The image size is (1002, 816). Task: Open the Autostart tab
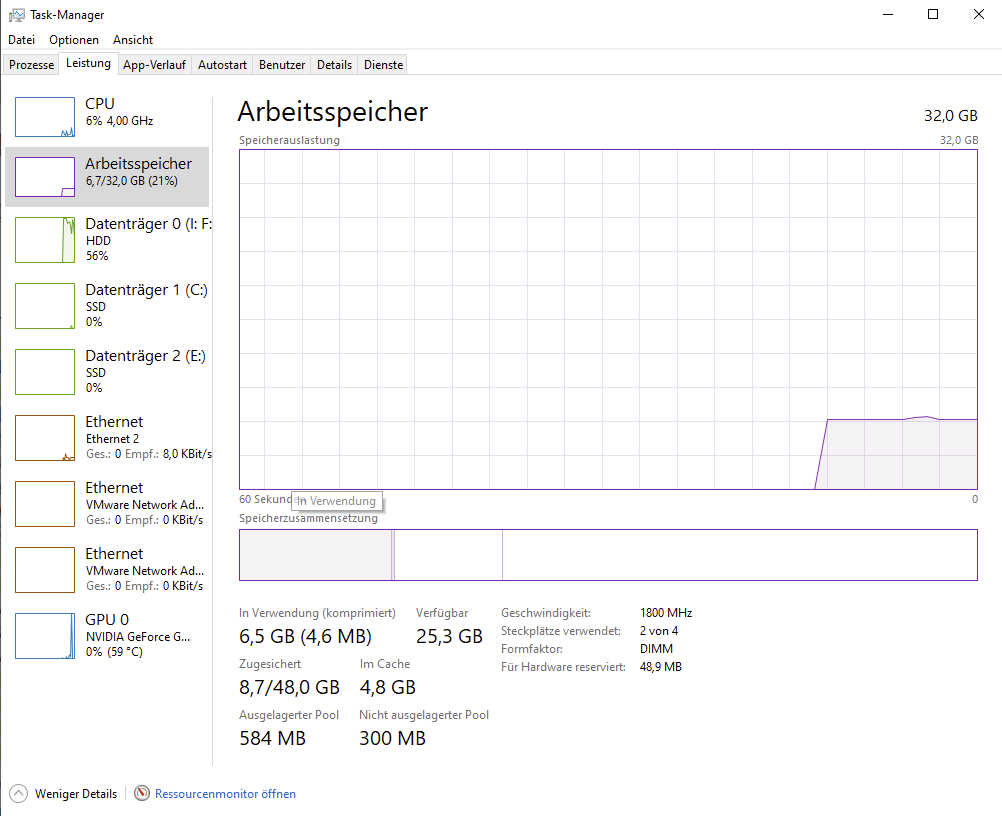[222, 65]
